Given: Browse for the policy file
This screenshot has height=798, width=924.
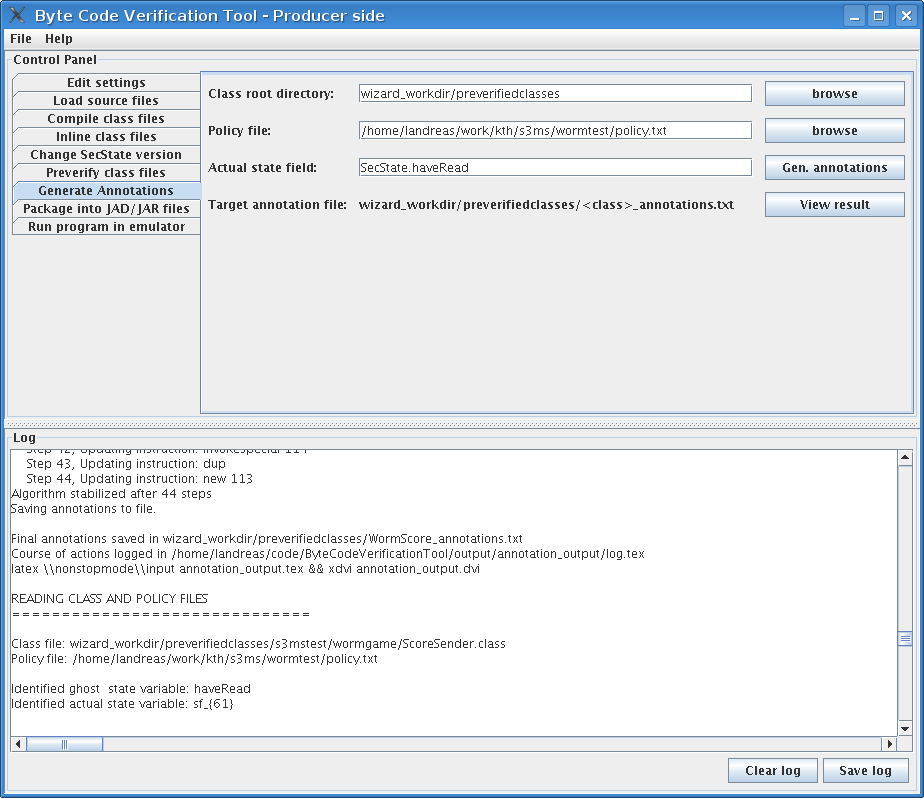Looking at the screenshot, I should [x=834, y=130].
